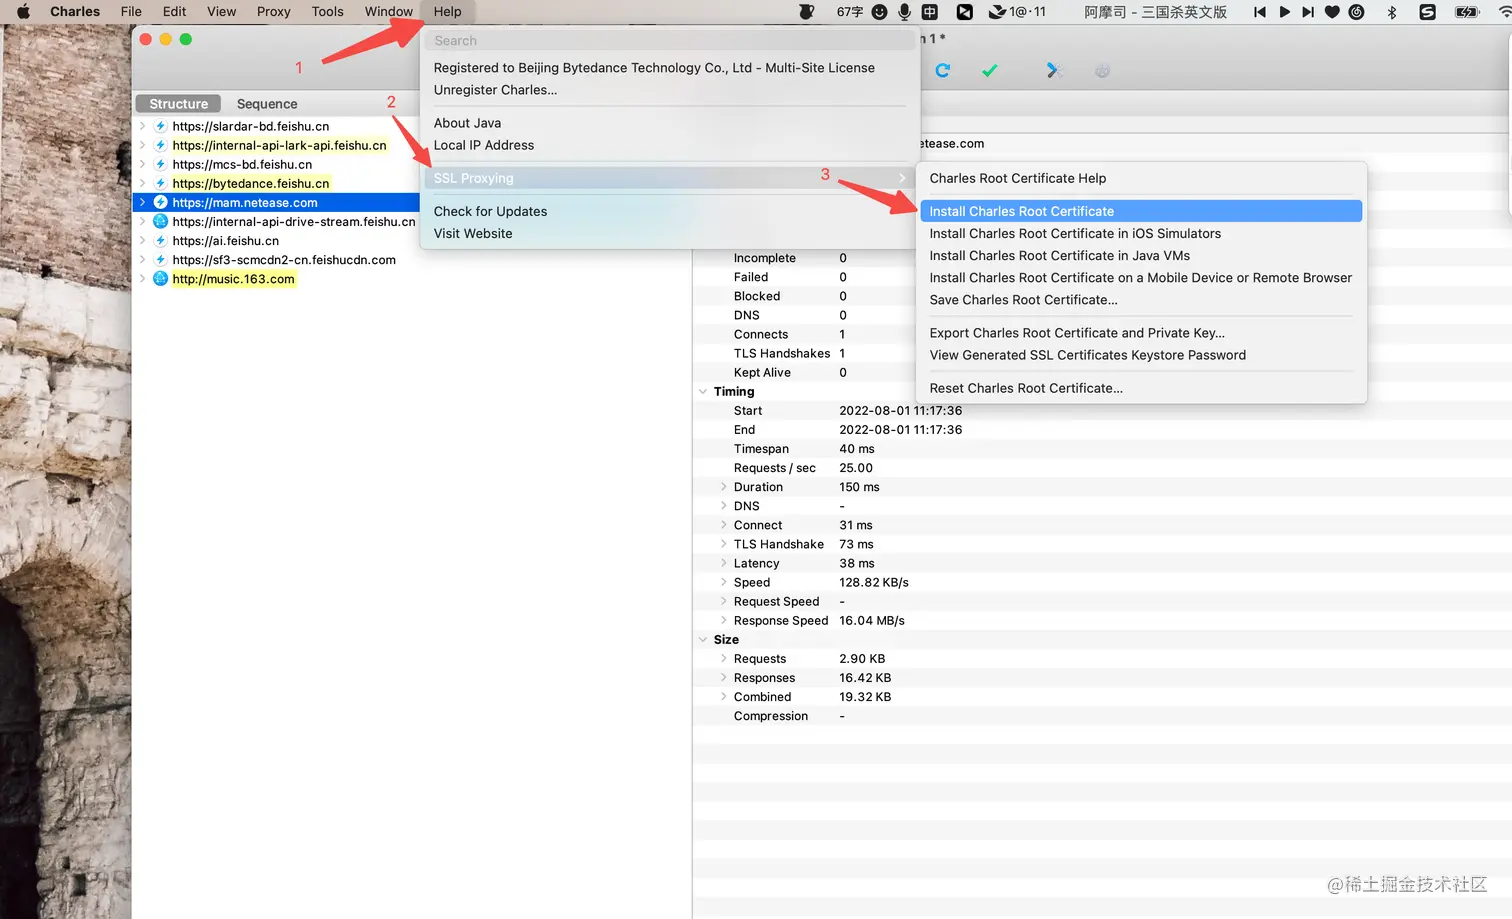Open the Apple menu
Viewport: 1512px width, 919px height.
pos(23,12)
